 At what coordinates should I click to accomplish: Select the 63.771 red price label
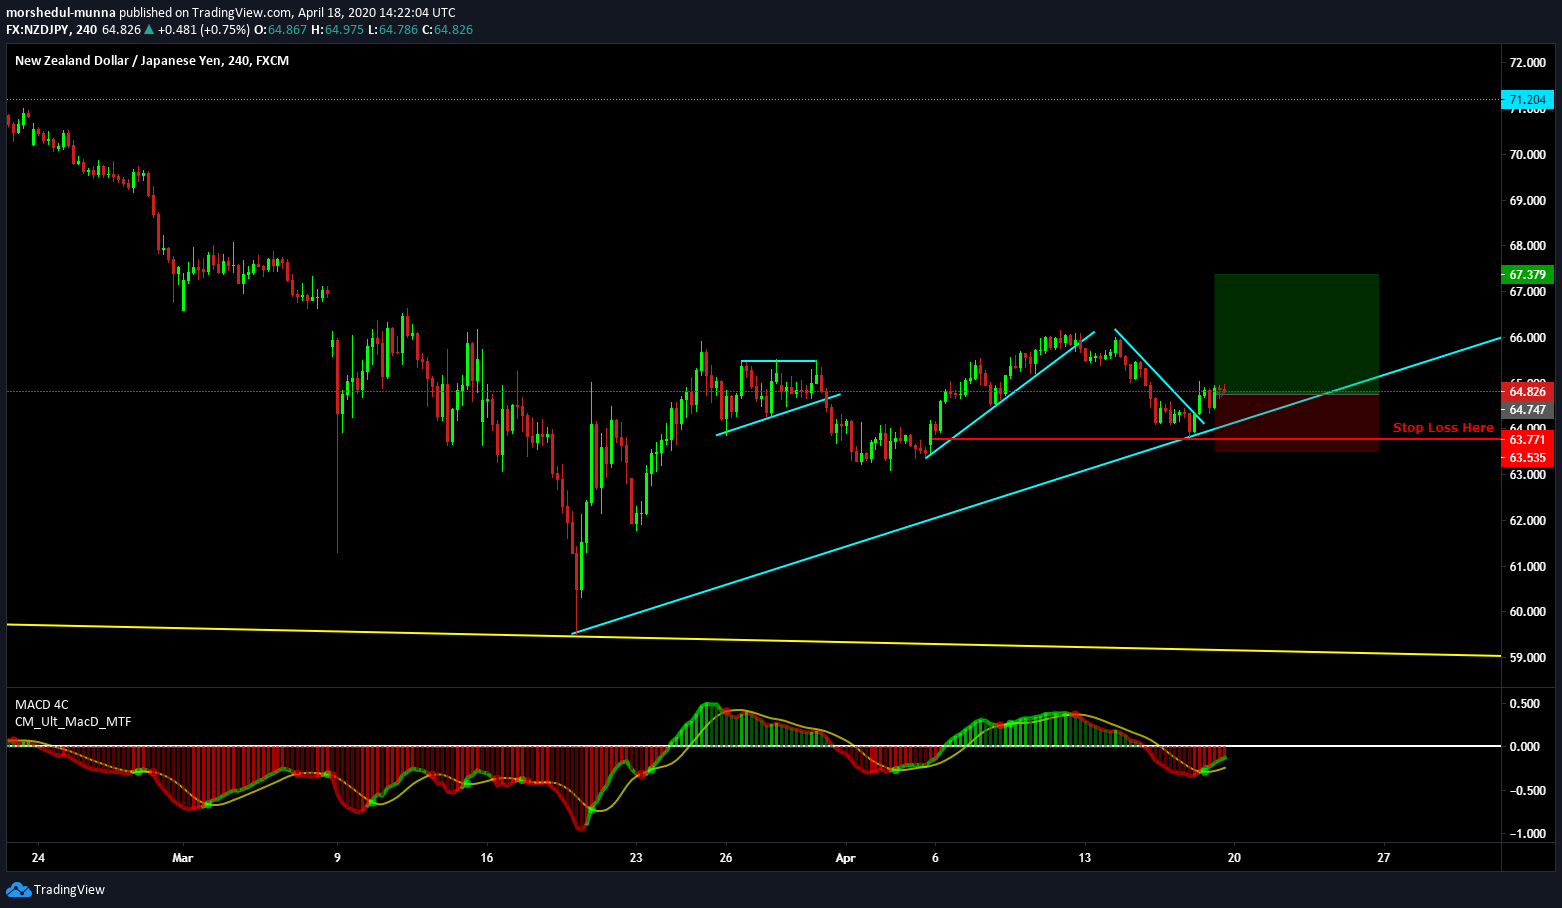[x=1527, y=440]
